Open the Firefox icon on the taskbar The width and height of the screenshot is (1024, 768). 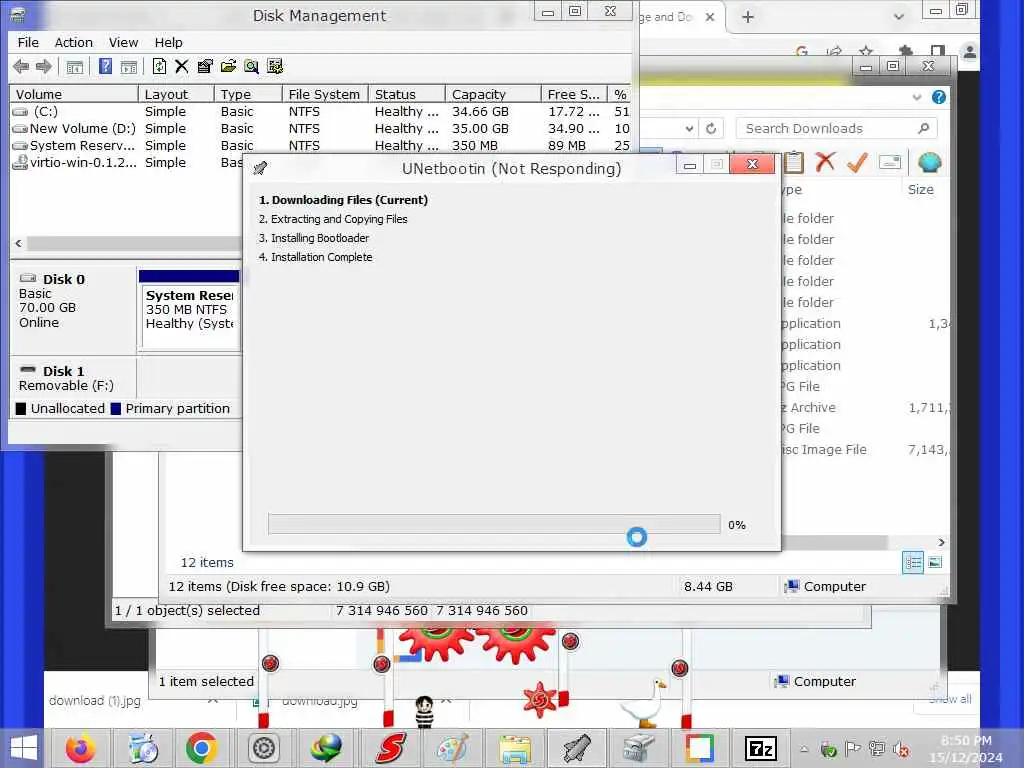tap(80, 748)
